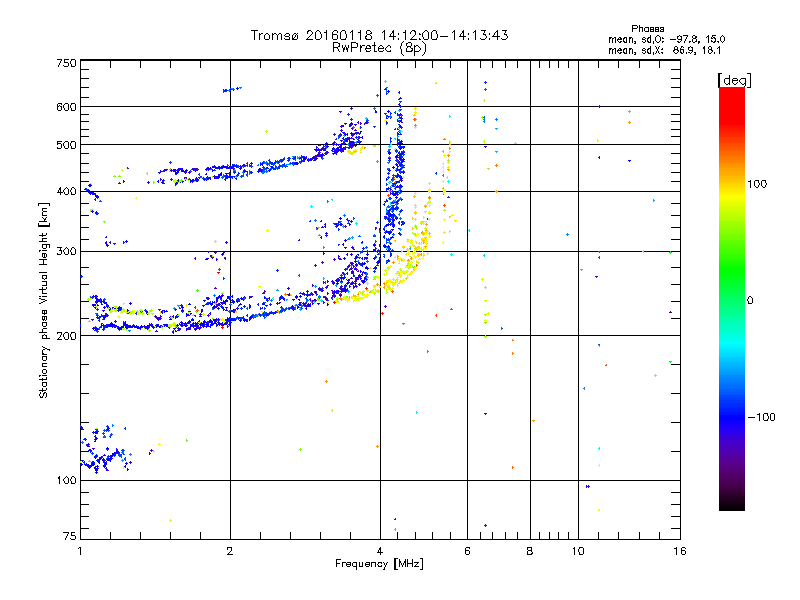Click the '[deg]' colorbar unit label
This screenshot has width=800, height=600.
coord(734,81)
